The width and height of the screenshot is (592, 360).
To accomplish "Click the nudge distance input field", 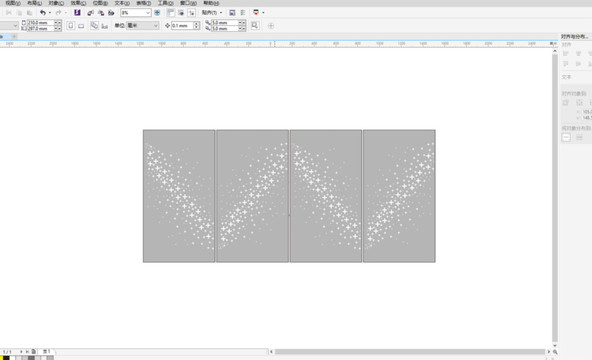I will [182, 26].
